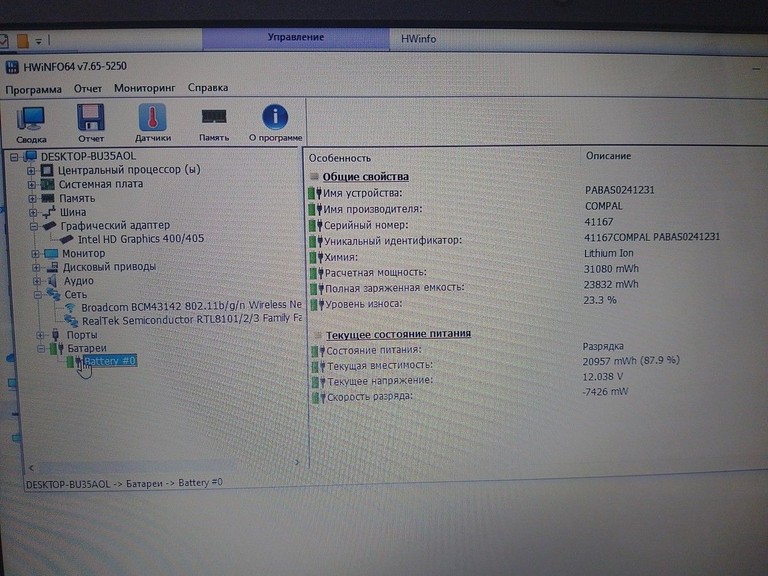The height and width of the screenshot is (576, 768).
Task: Click the battery icon beside Батареи
Action: coord(57,348)
